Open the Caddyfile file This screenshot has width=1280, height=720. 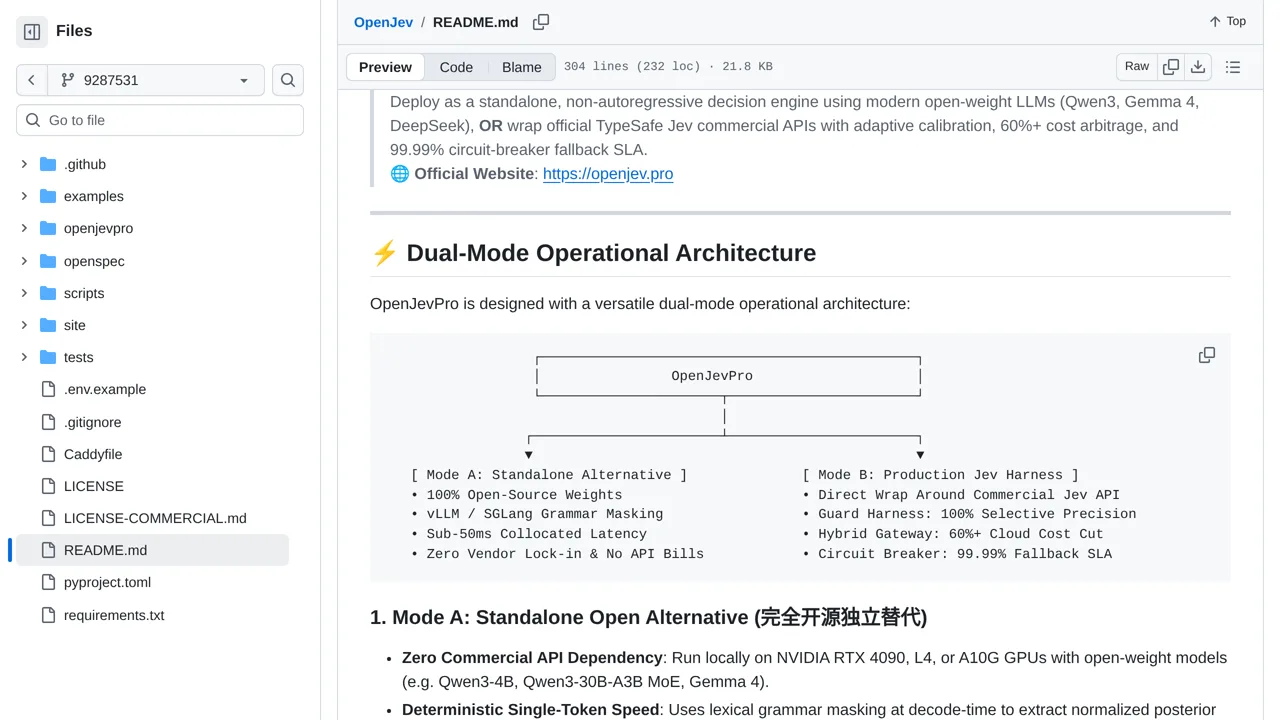click(x=93, y=454)
